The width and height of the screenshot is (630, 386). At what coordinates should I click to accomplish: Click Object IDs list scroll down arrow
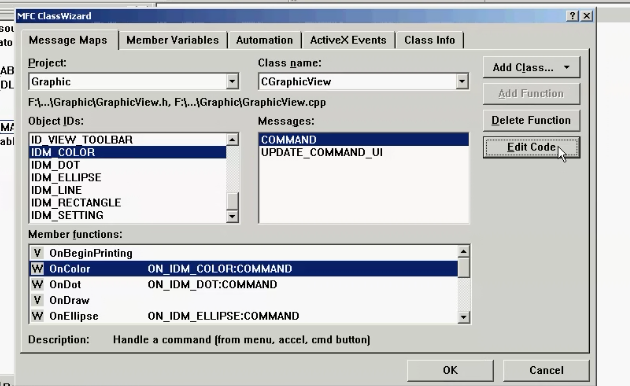(232, 216)
